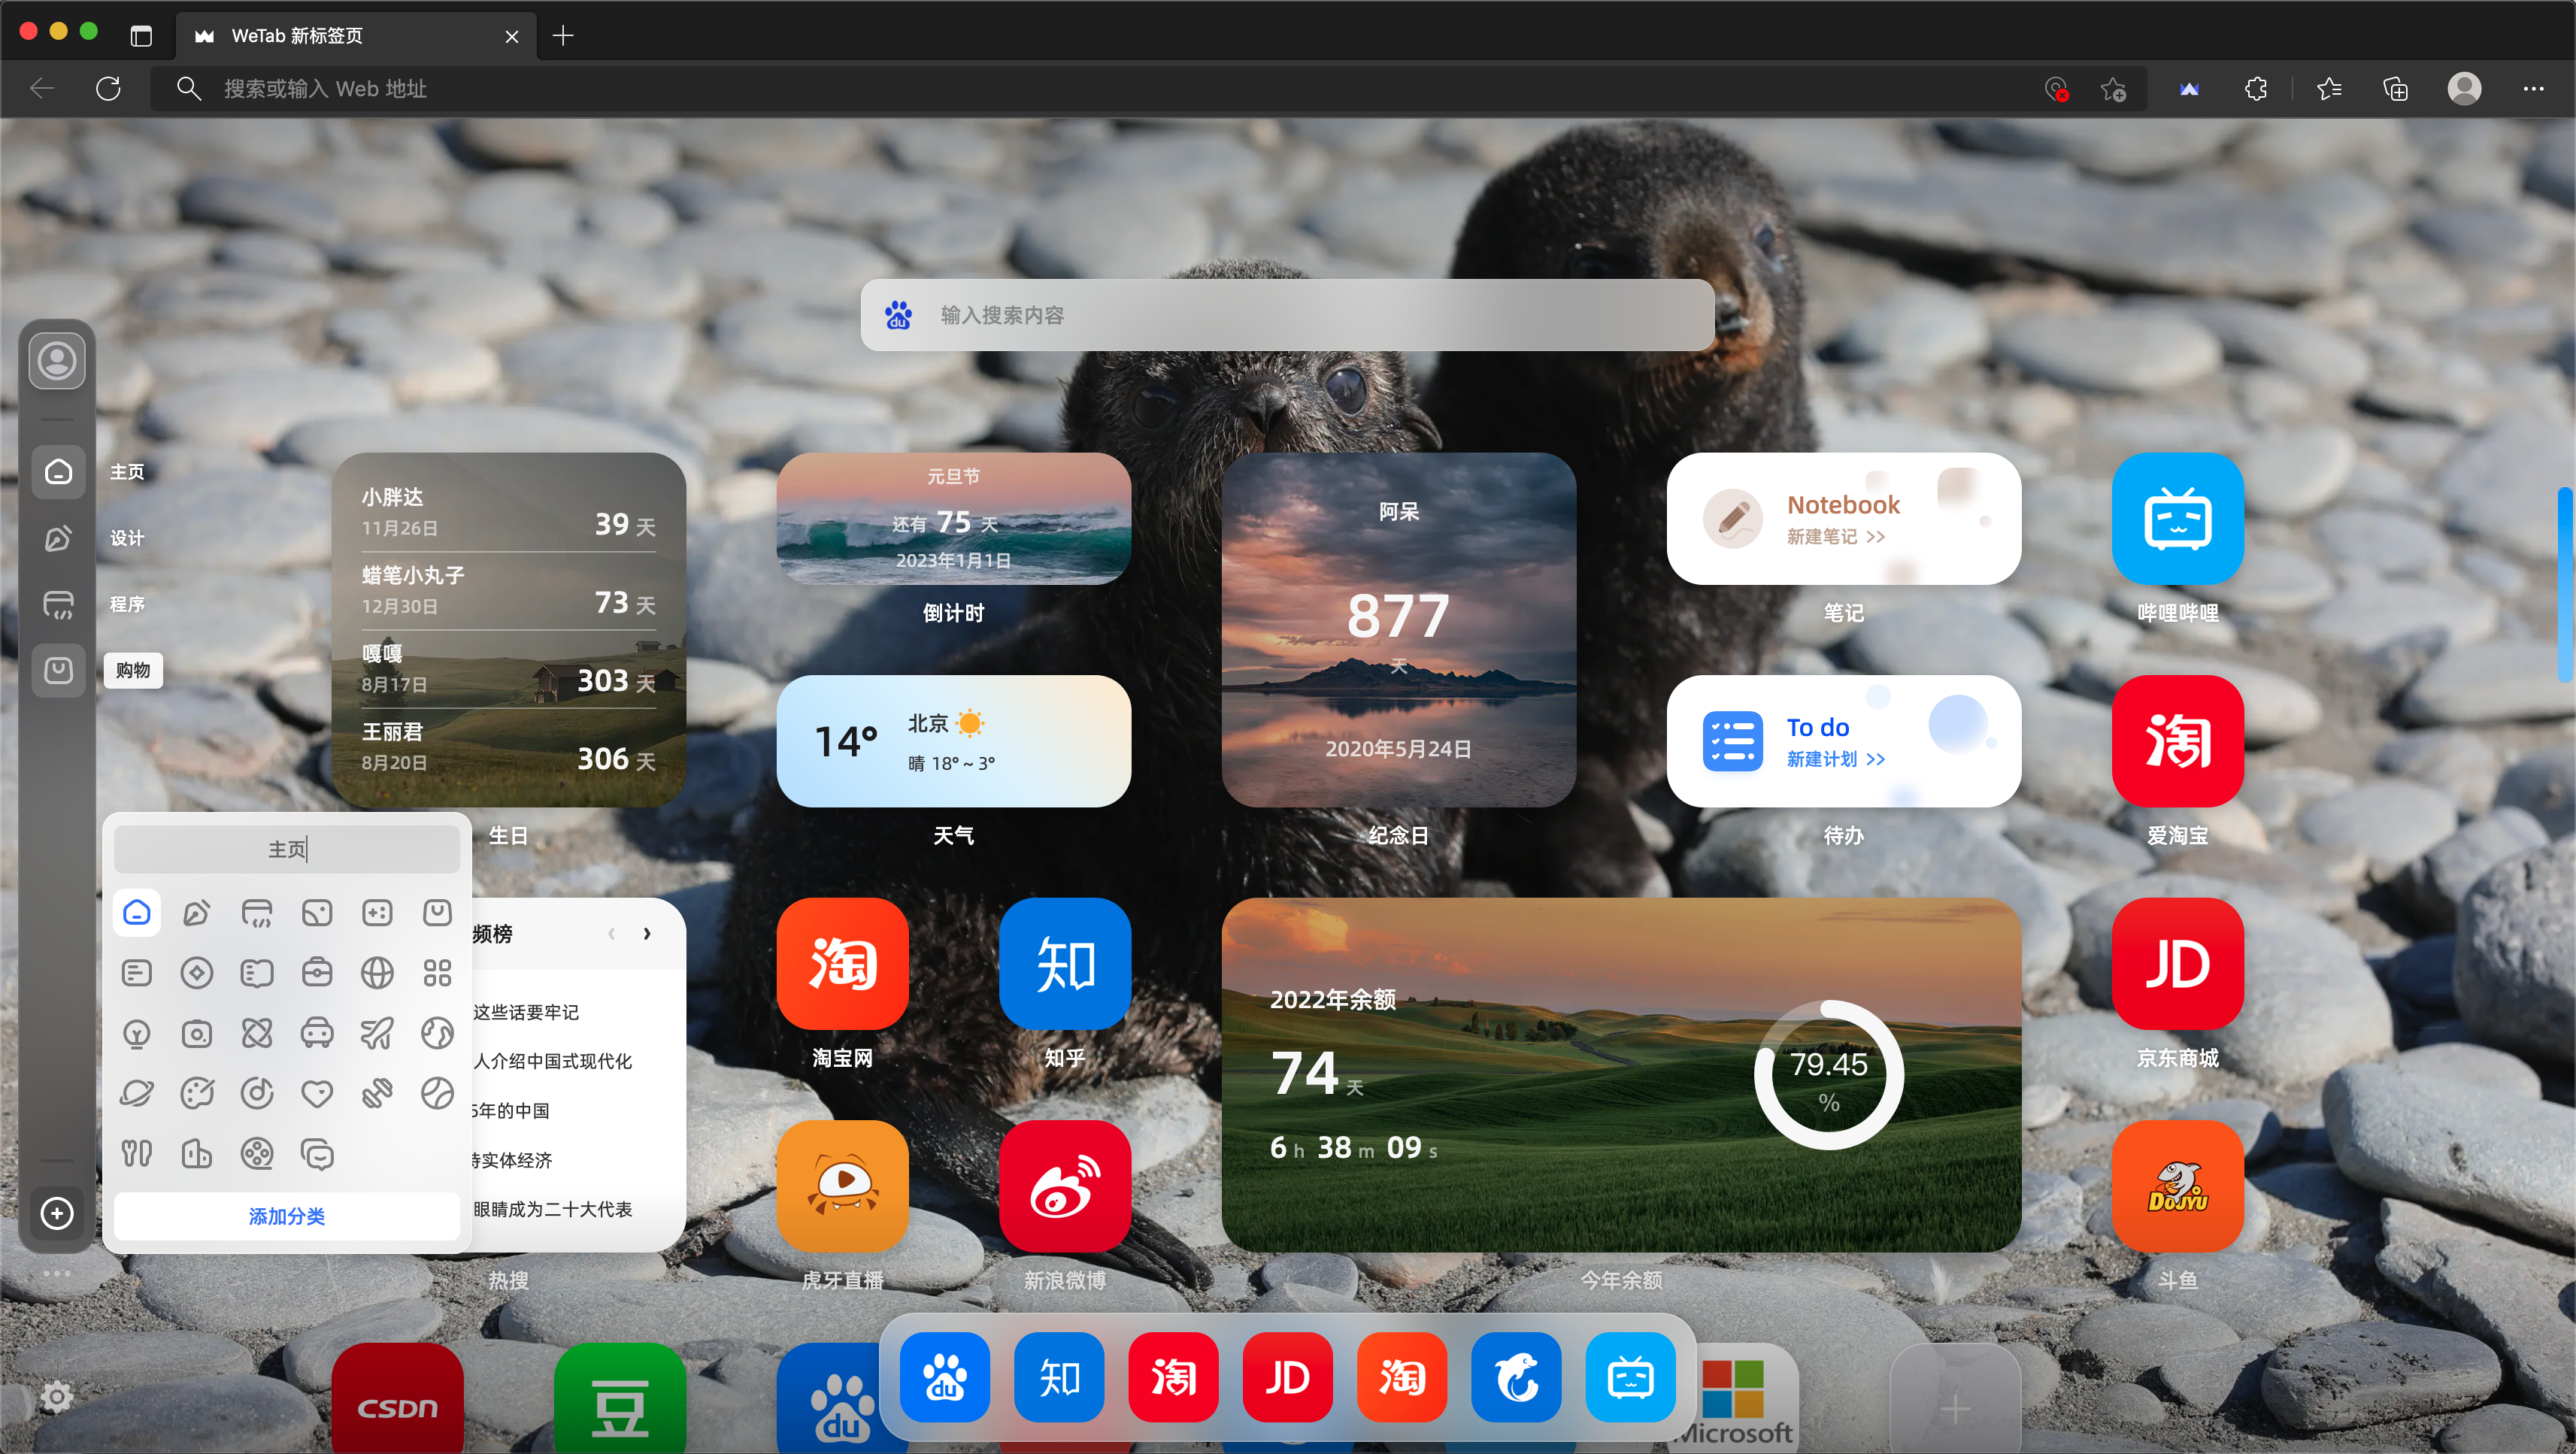Open browser extensions puzzle icon
The height and width of the screenshot is (1454, 2576).
tap(2256, 89)
